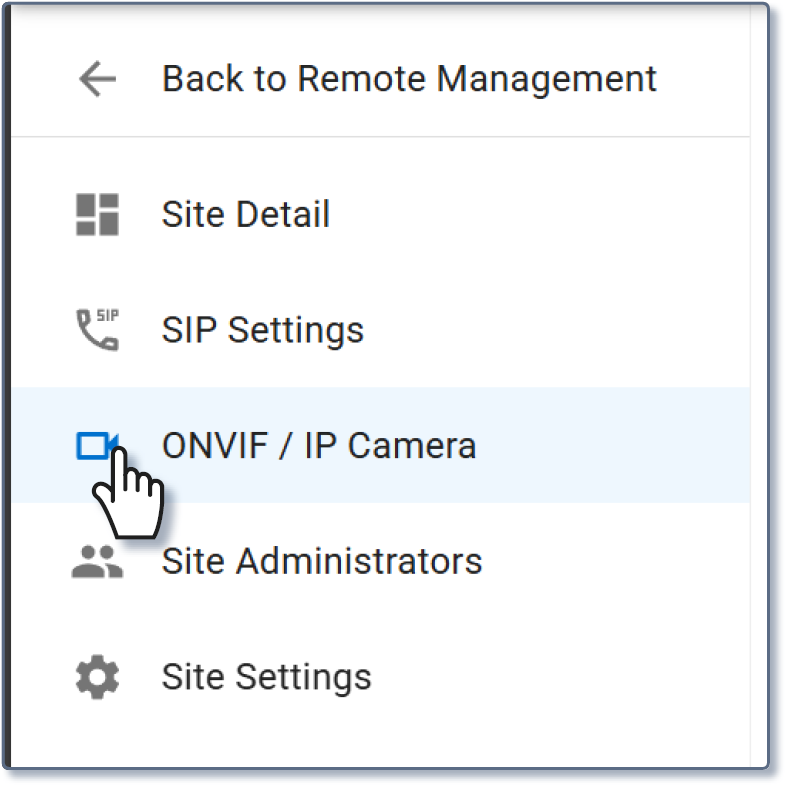Click the blue video camera icon
The height and width of the screenshot is (786, 786).
pos(97,445)
